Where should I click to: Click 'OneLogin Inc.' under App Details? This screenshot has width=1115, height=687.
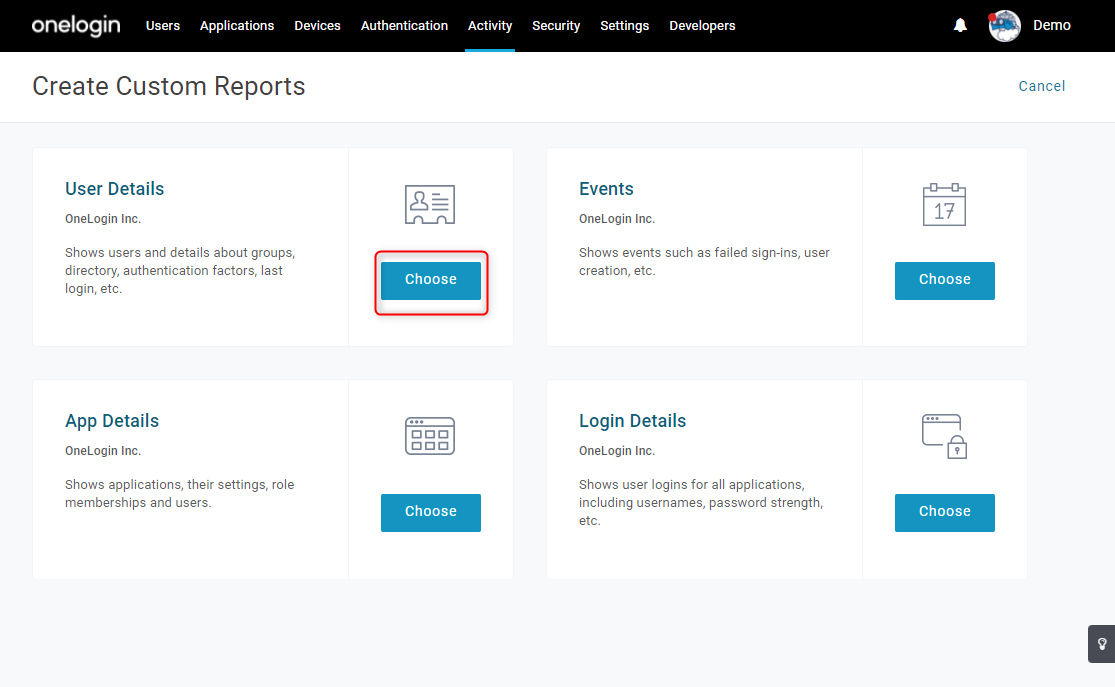click(103, 451)
